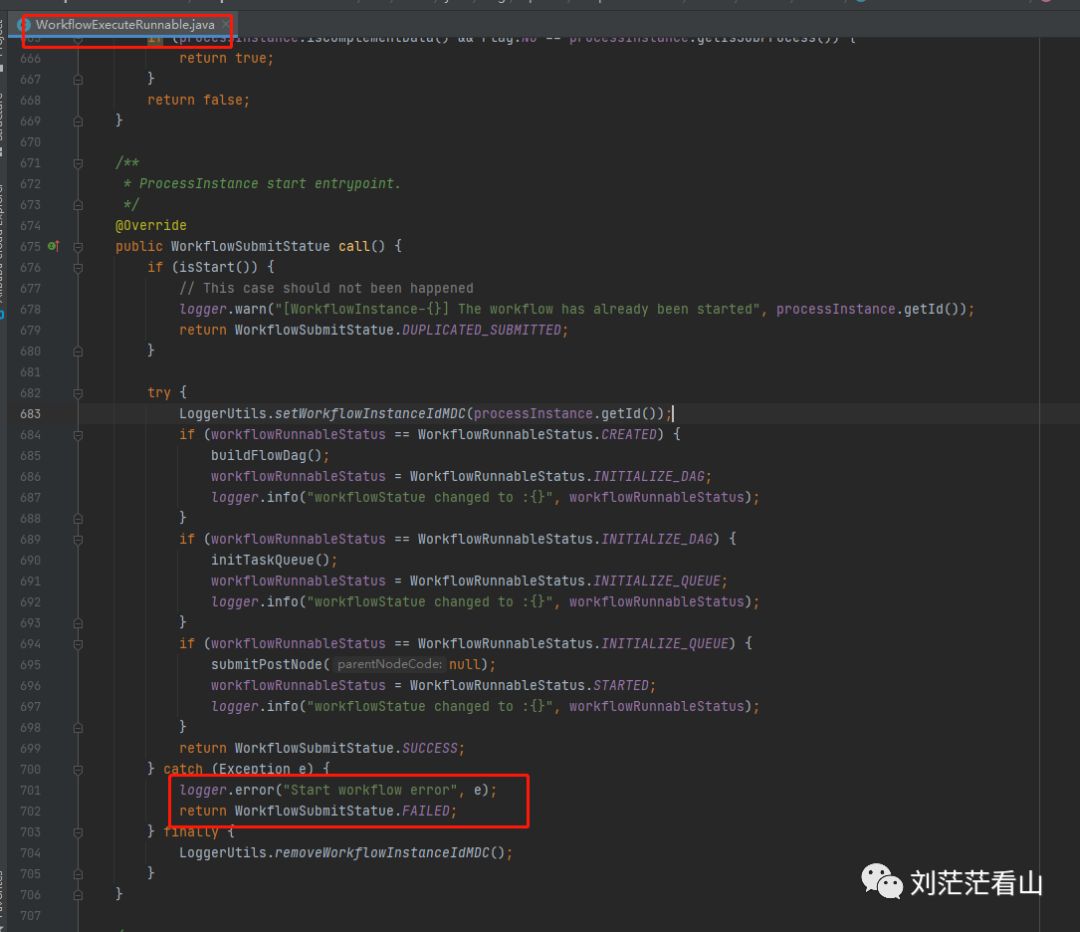This screenshot has height=932, width=1080.
Task: Fold the INITIALIZE_DAG if-block on line 689
Action: 78,540
